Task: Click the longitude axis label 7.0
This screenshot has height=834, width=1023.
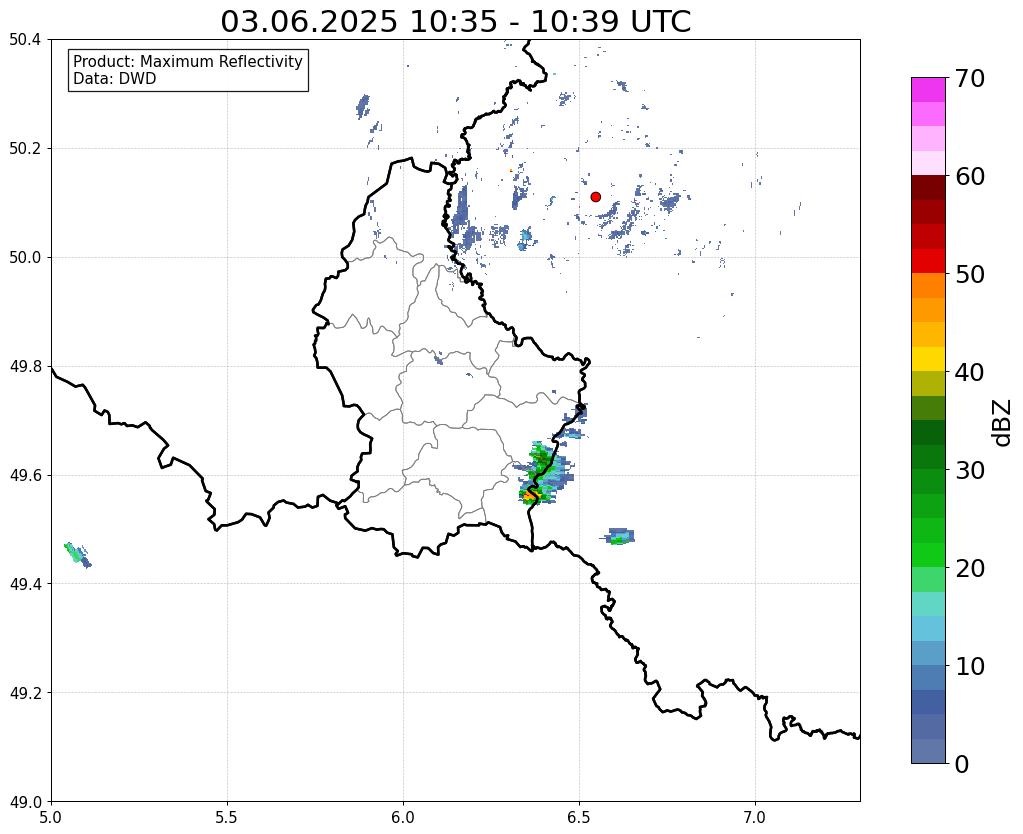Action: 756,817
